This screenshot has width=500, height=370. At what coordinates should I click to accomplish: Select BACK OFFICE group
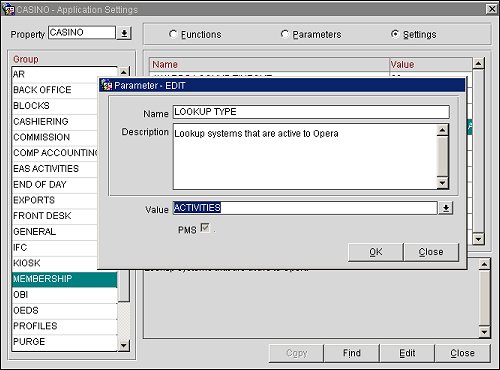point(55,90)
